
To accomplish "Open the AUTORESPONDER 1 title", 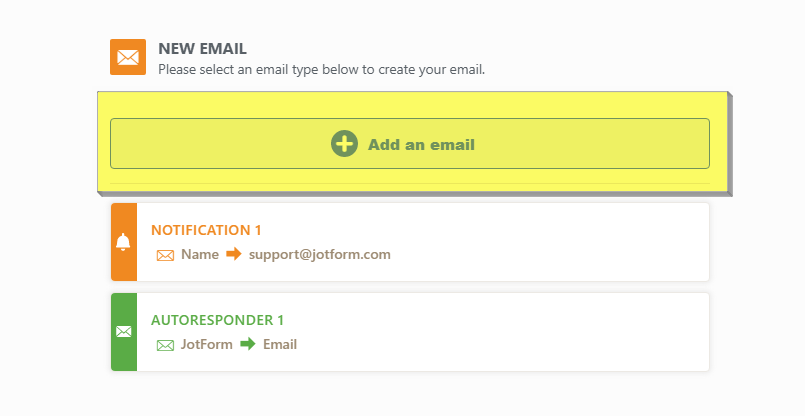I will pyautogui.click(x=217, y=320).
